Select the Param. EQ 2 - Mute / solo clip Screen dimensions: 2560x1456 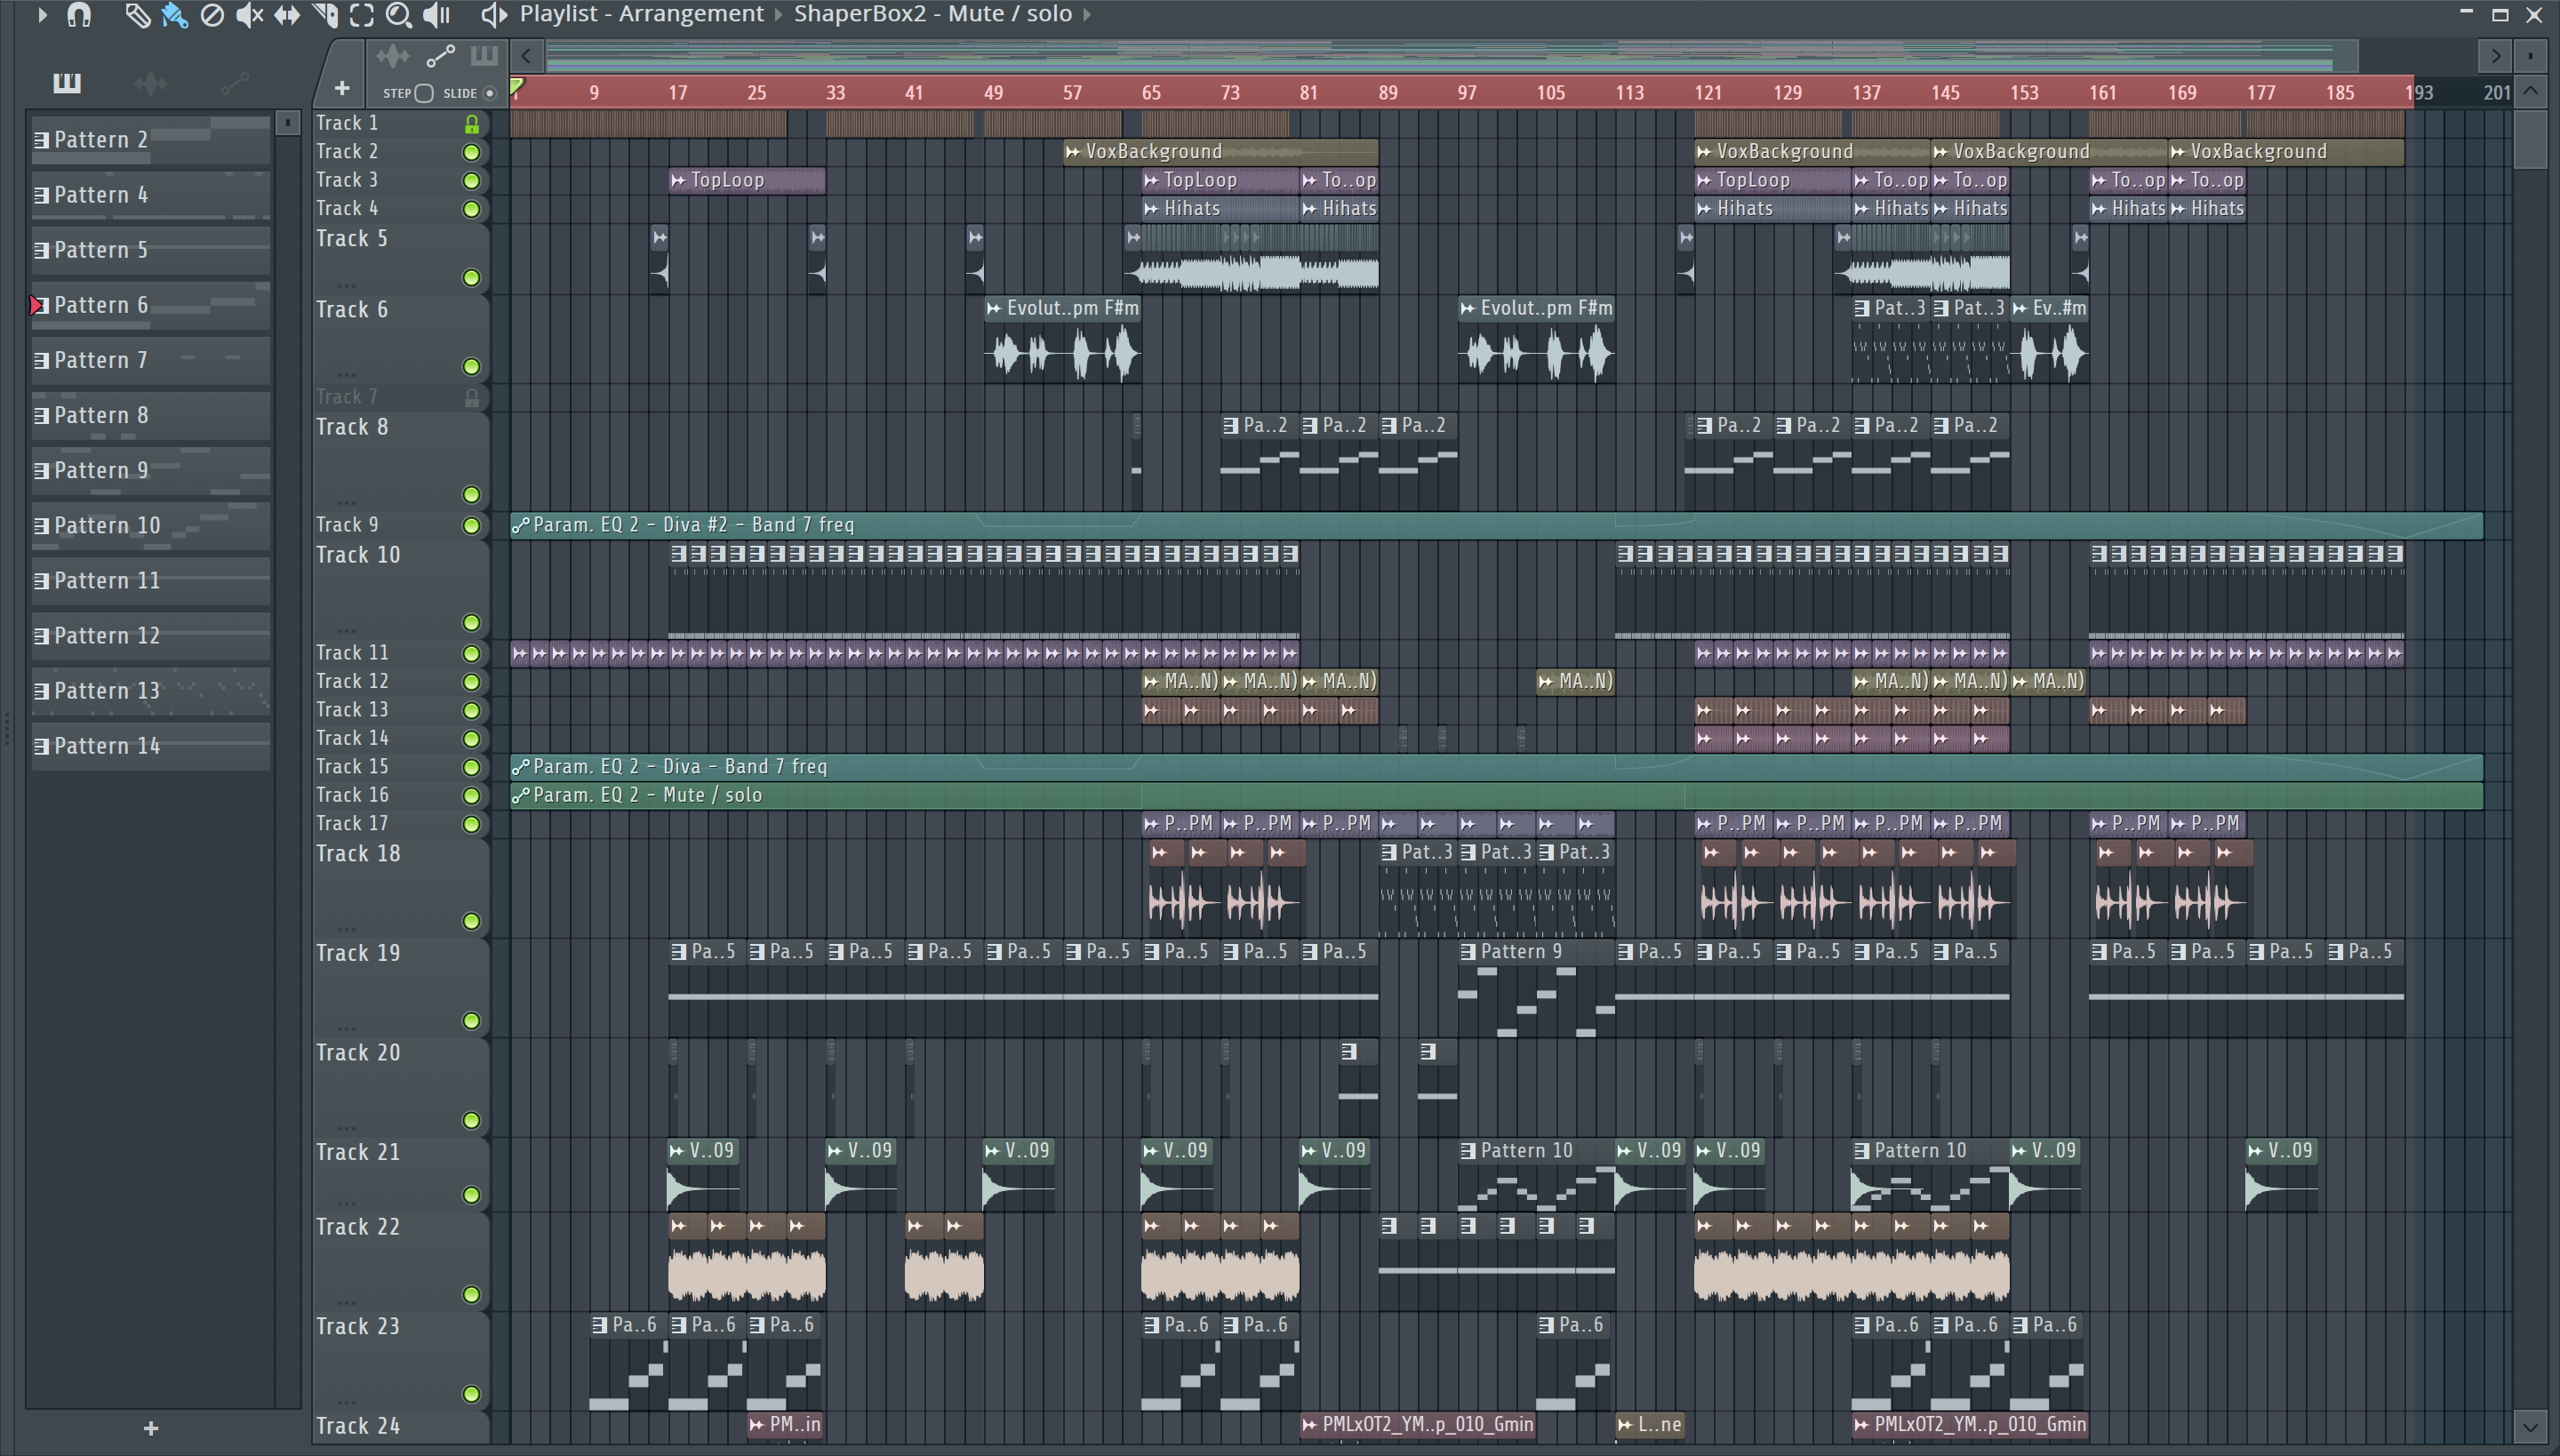[1496, 796]
